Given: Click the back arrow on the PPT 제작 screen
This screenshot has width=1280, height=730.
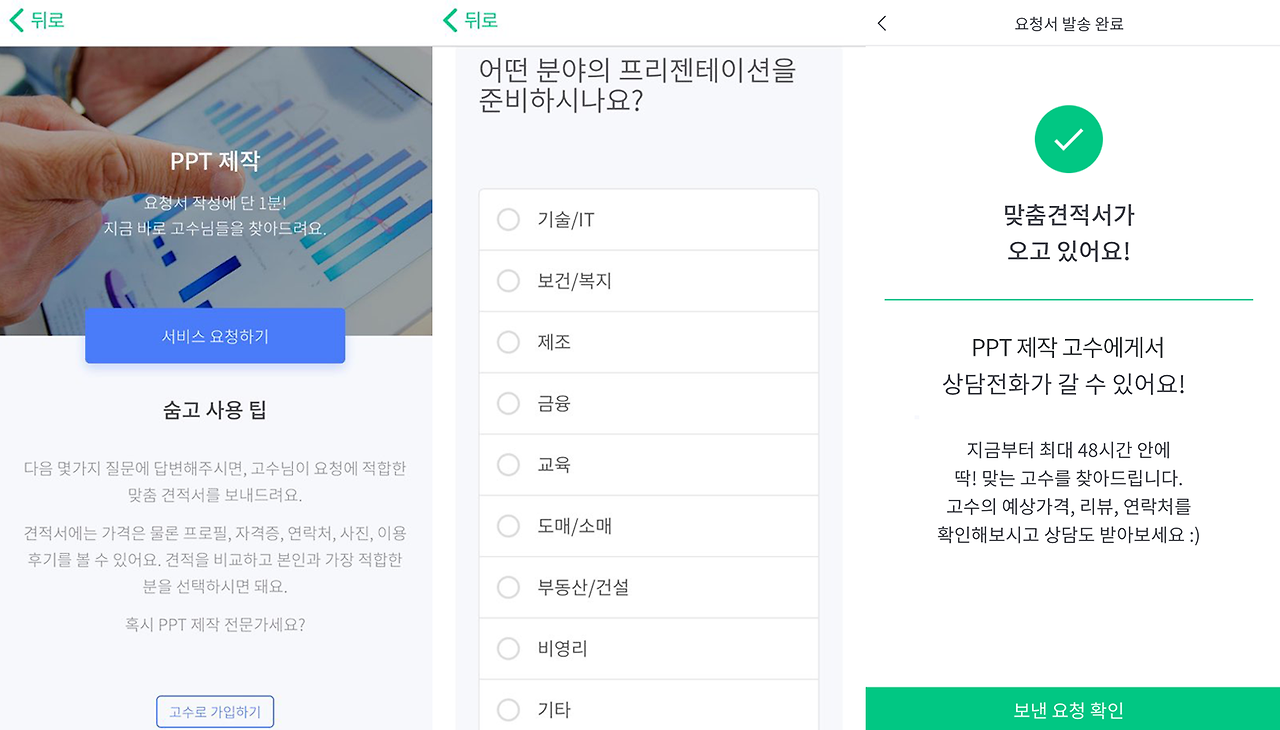Looking at the screenshot, I should [17, 19].
